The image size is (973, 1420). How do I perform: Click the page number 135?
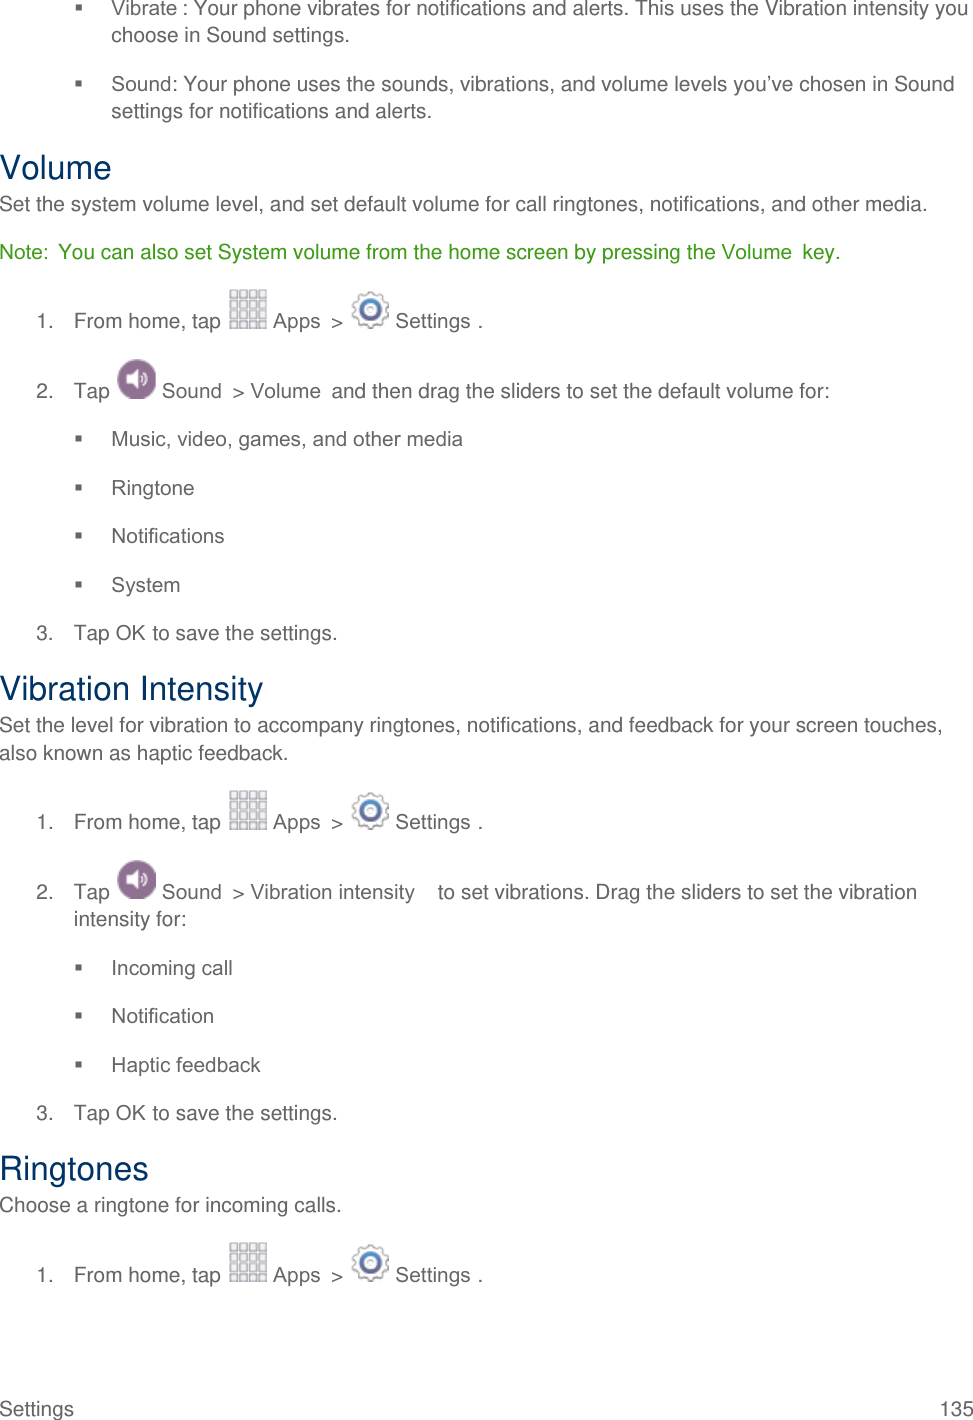coord(956,1408)
